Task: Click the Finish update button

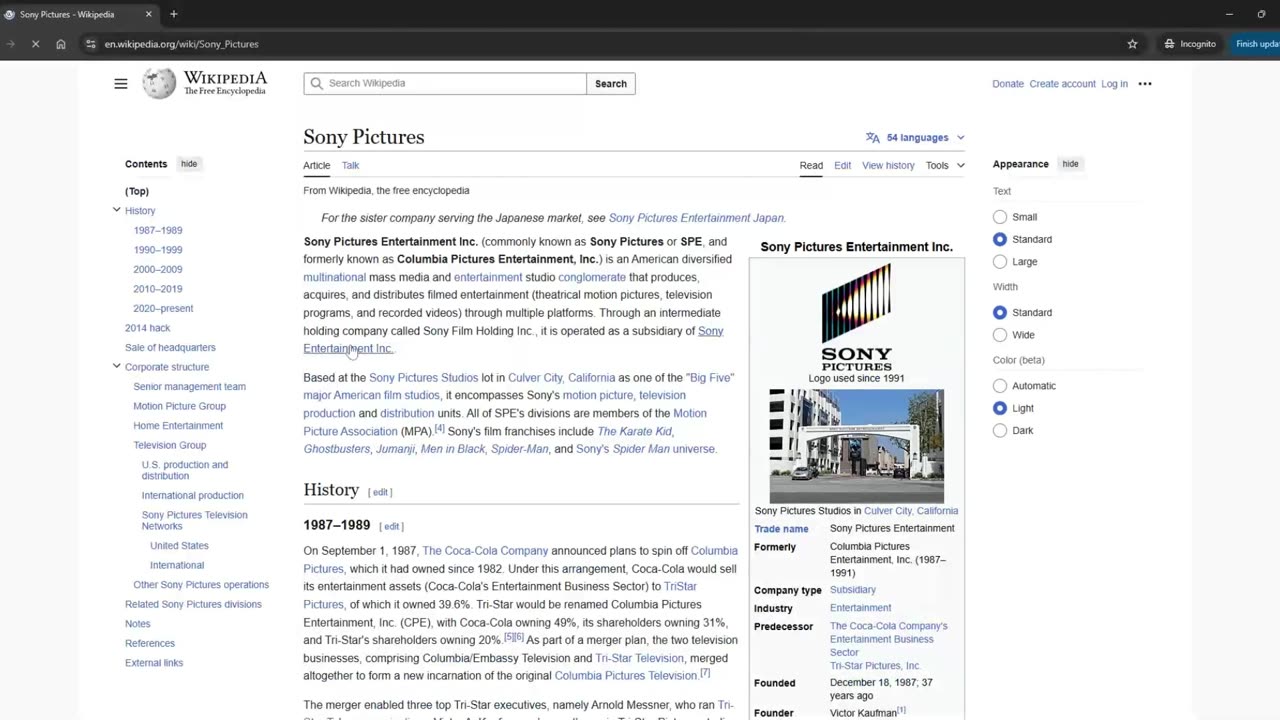Action: click(x=1256, y=44)
